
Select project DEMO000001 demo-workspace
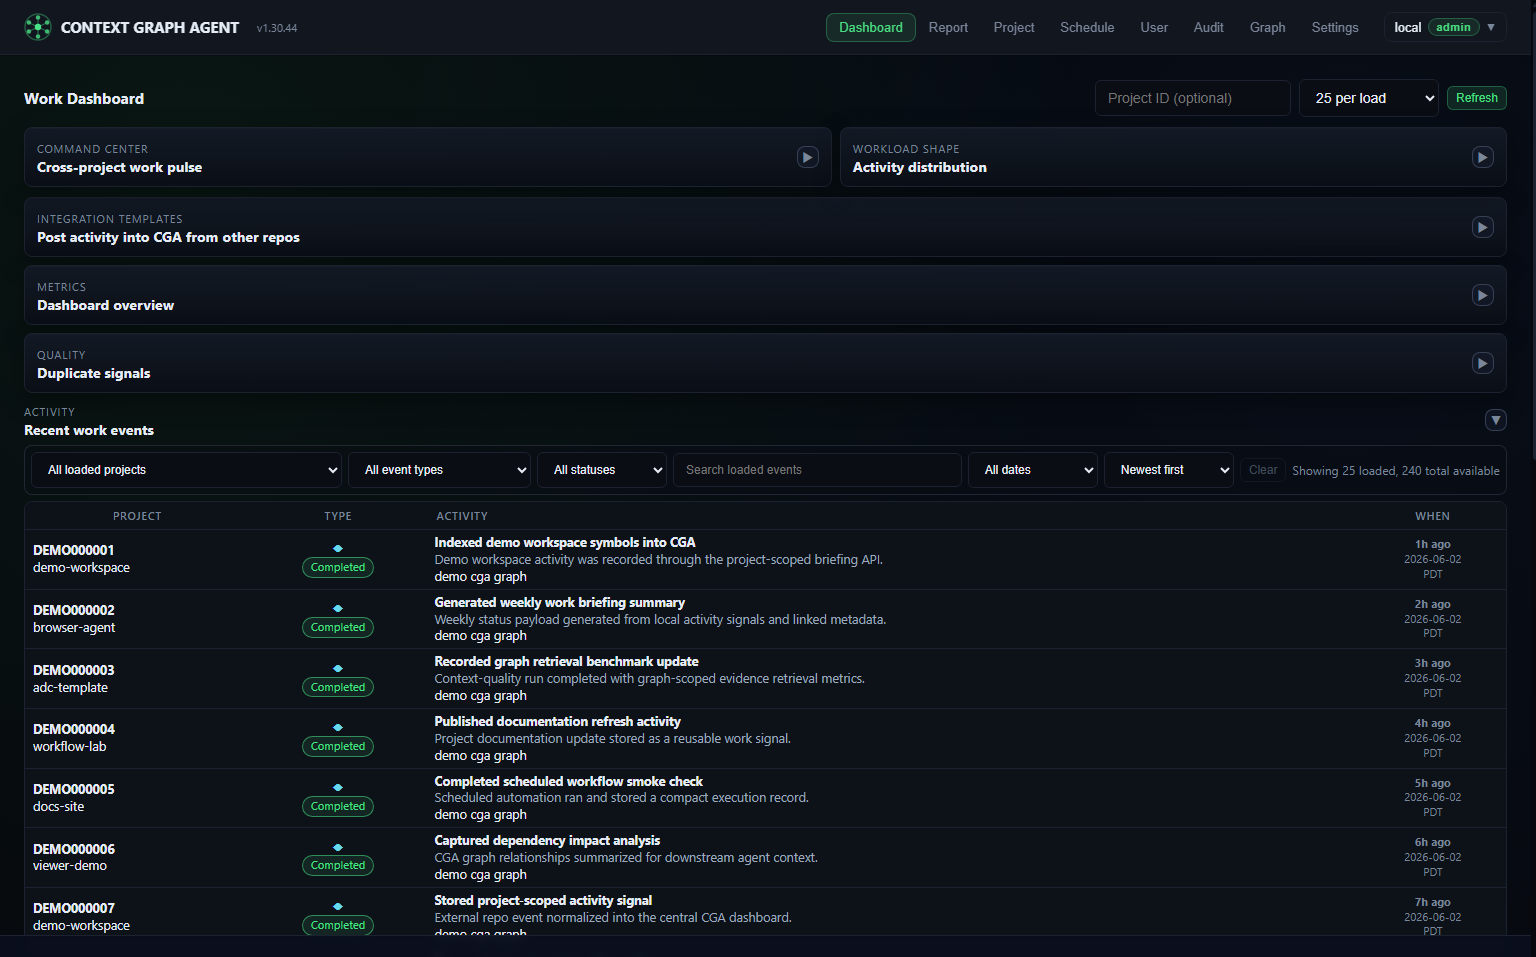click(x=81, y=559)
